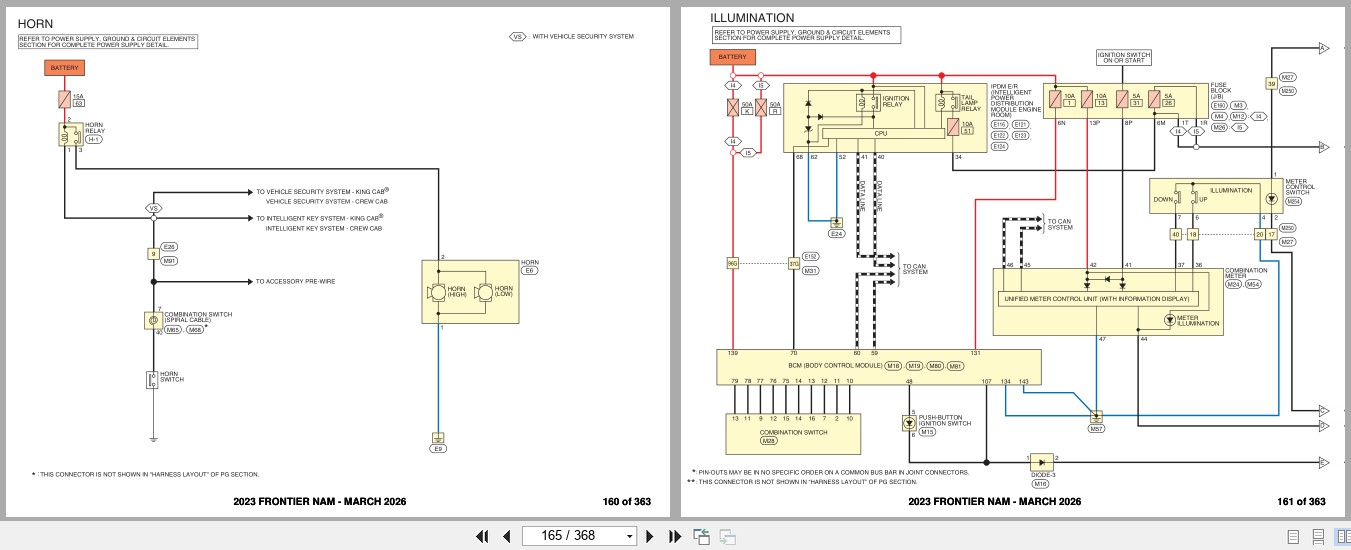1351x550 pixels.
Task: Switch to single page view
Action: (x=1293, y=536)
